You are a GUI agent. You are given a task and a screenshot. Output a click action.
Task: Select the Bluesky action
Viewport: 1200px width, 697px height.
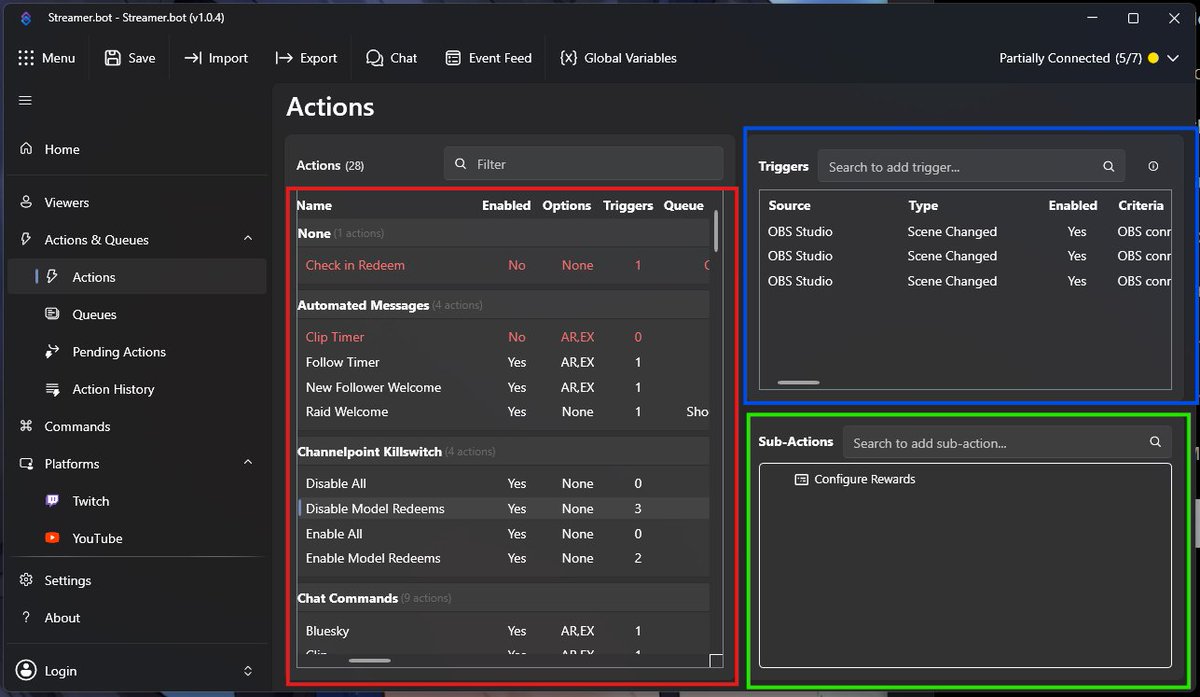[503, 631]
